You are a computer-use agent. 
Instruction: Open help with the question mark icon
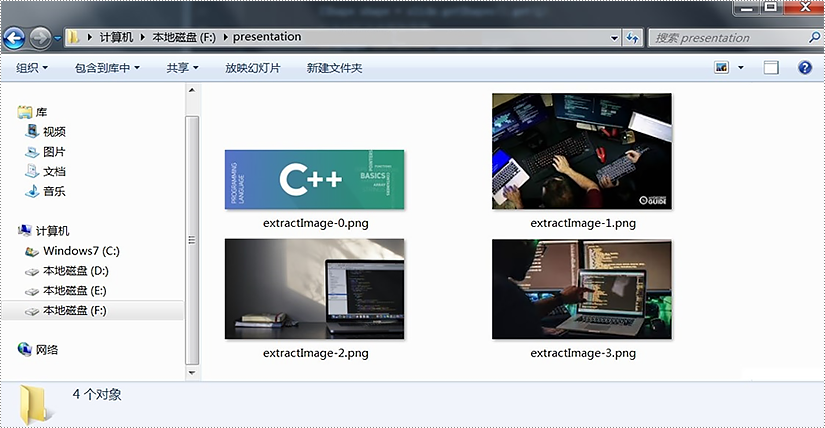[x=804, y=67]
